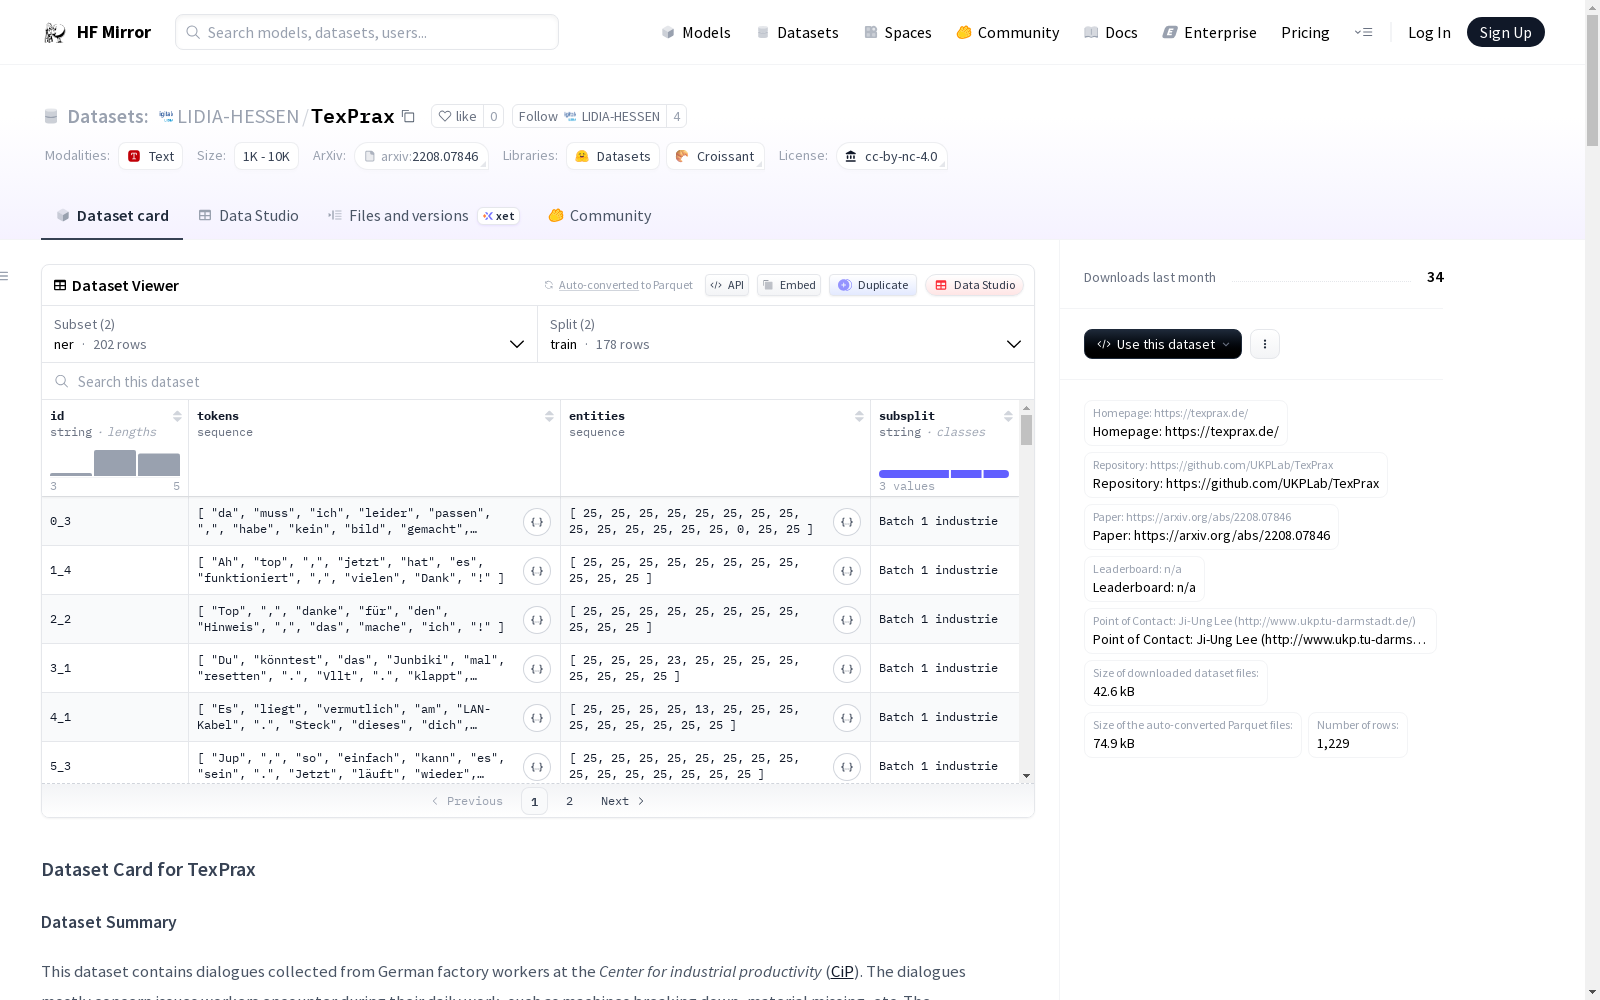
Task: Click the id lengths histogram bar
Action: tap(115, 463)
